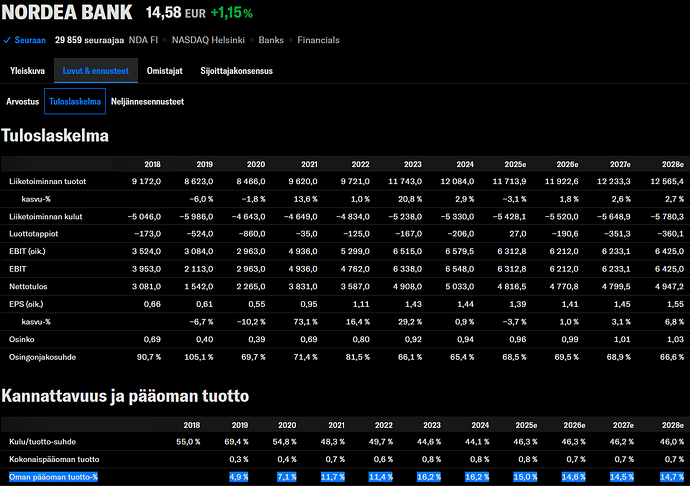This screenshot has width=690, height=486.
Task: Click the highlighted 16,2 % ROE for 2023
Action: (429, 477)
